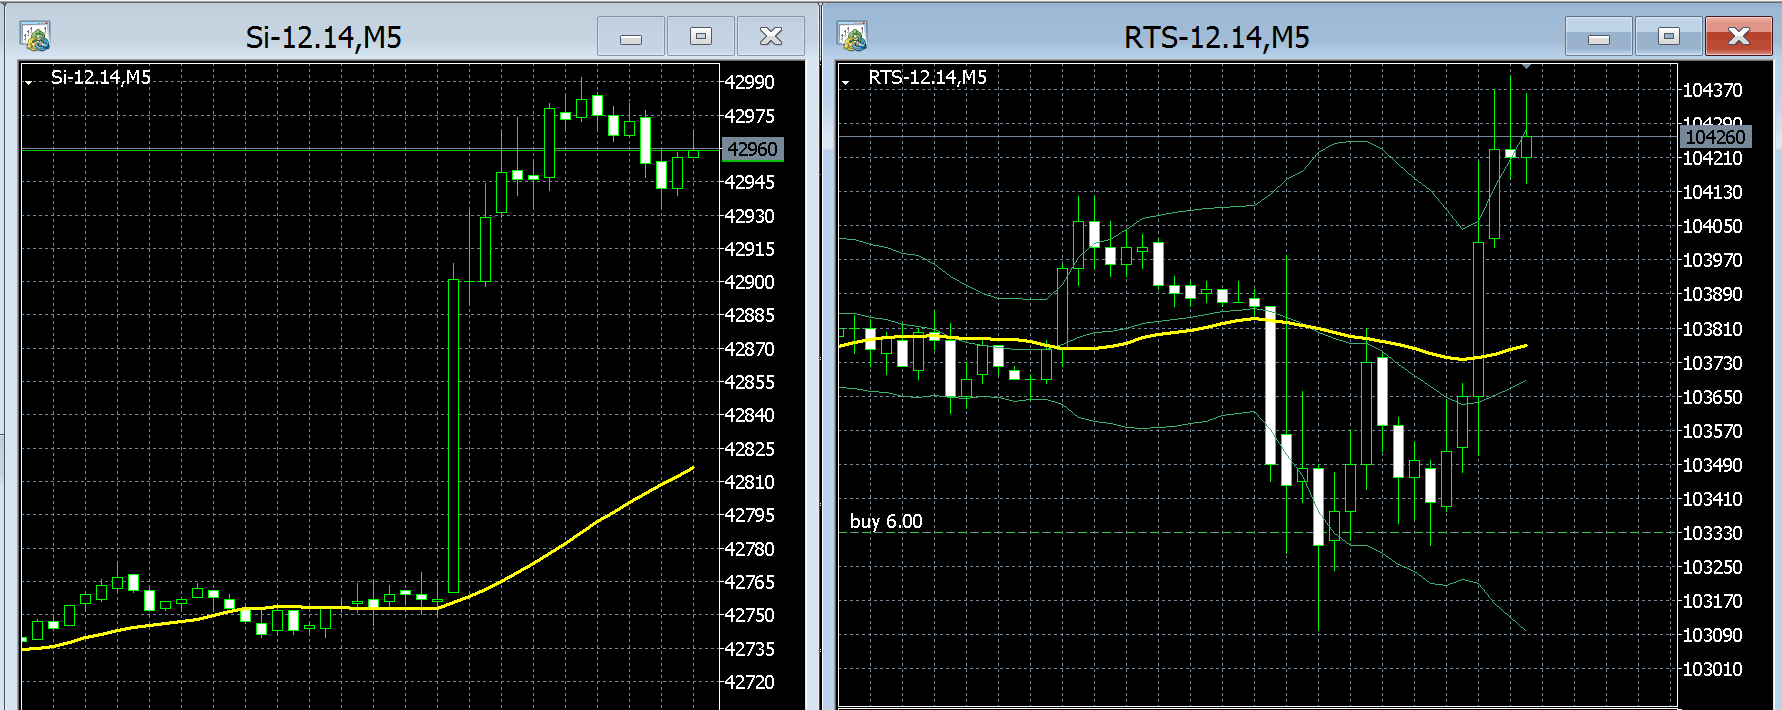This screenshot has height=710, width=1782.
Task: Activate the RTS-12.14,M5 window title bar
Action: (x=1216, y=37)
